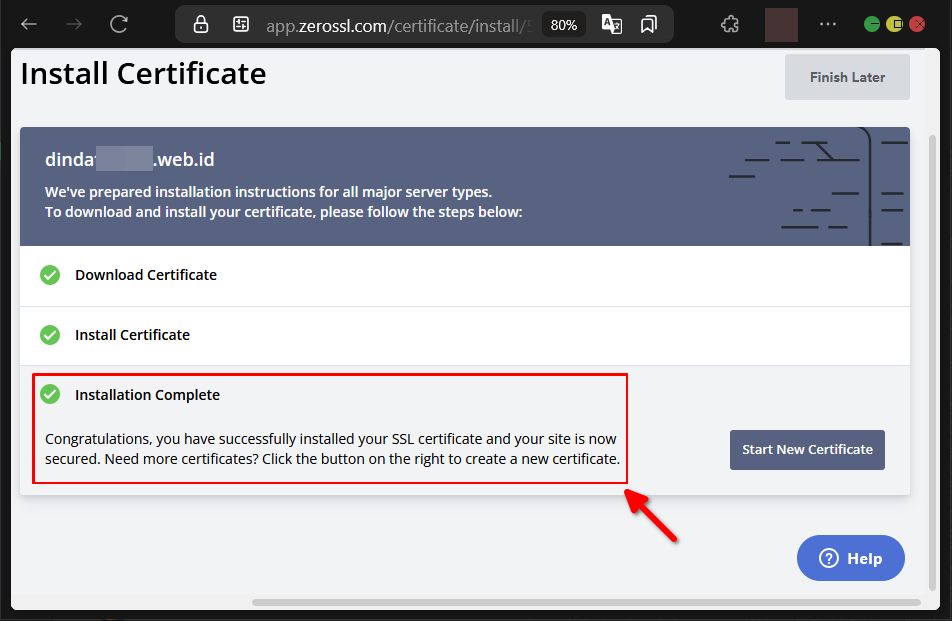
Task: Bookmark this page with the bookmark icon
Action: 648,24
